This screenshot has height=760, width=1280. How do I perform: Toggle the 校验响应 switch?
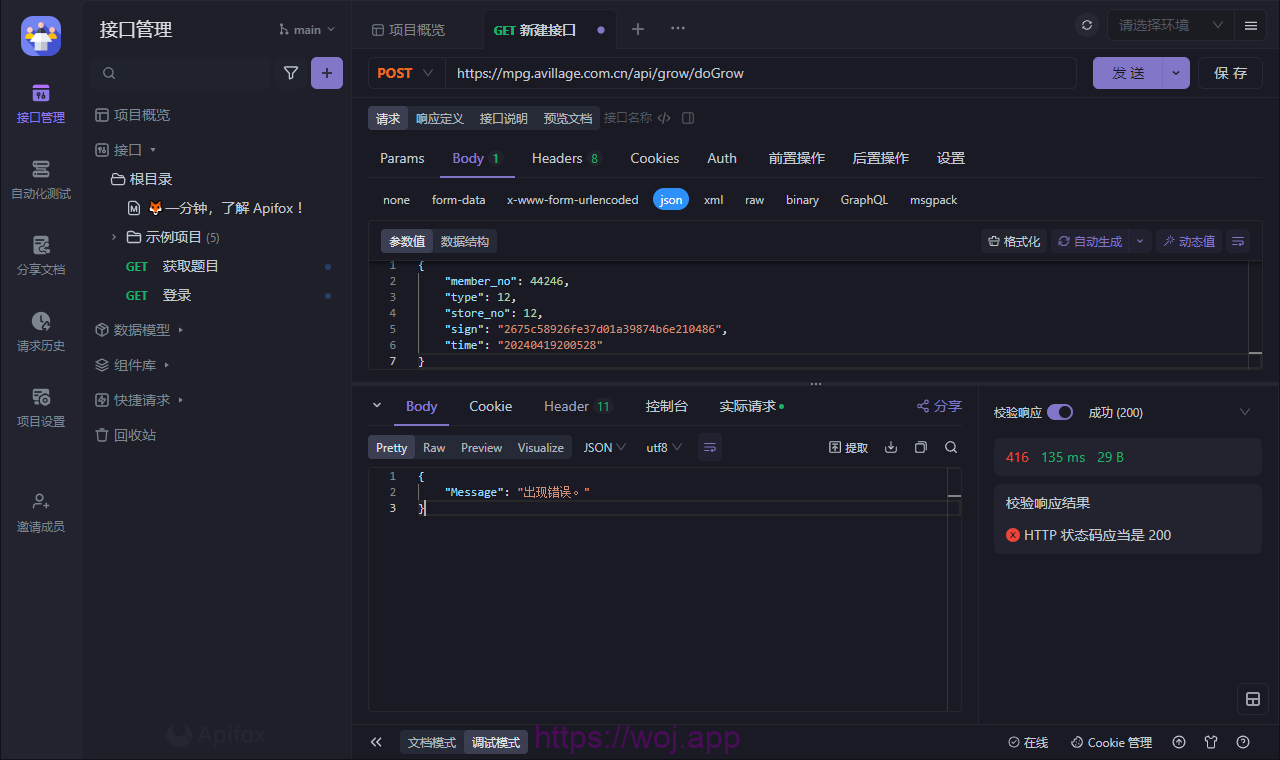coord(1060,412)
